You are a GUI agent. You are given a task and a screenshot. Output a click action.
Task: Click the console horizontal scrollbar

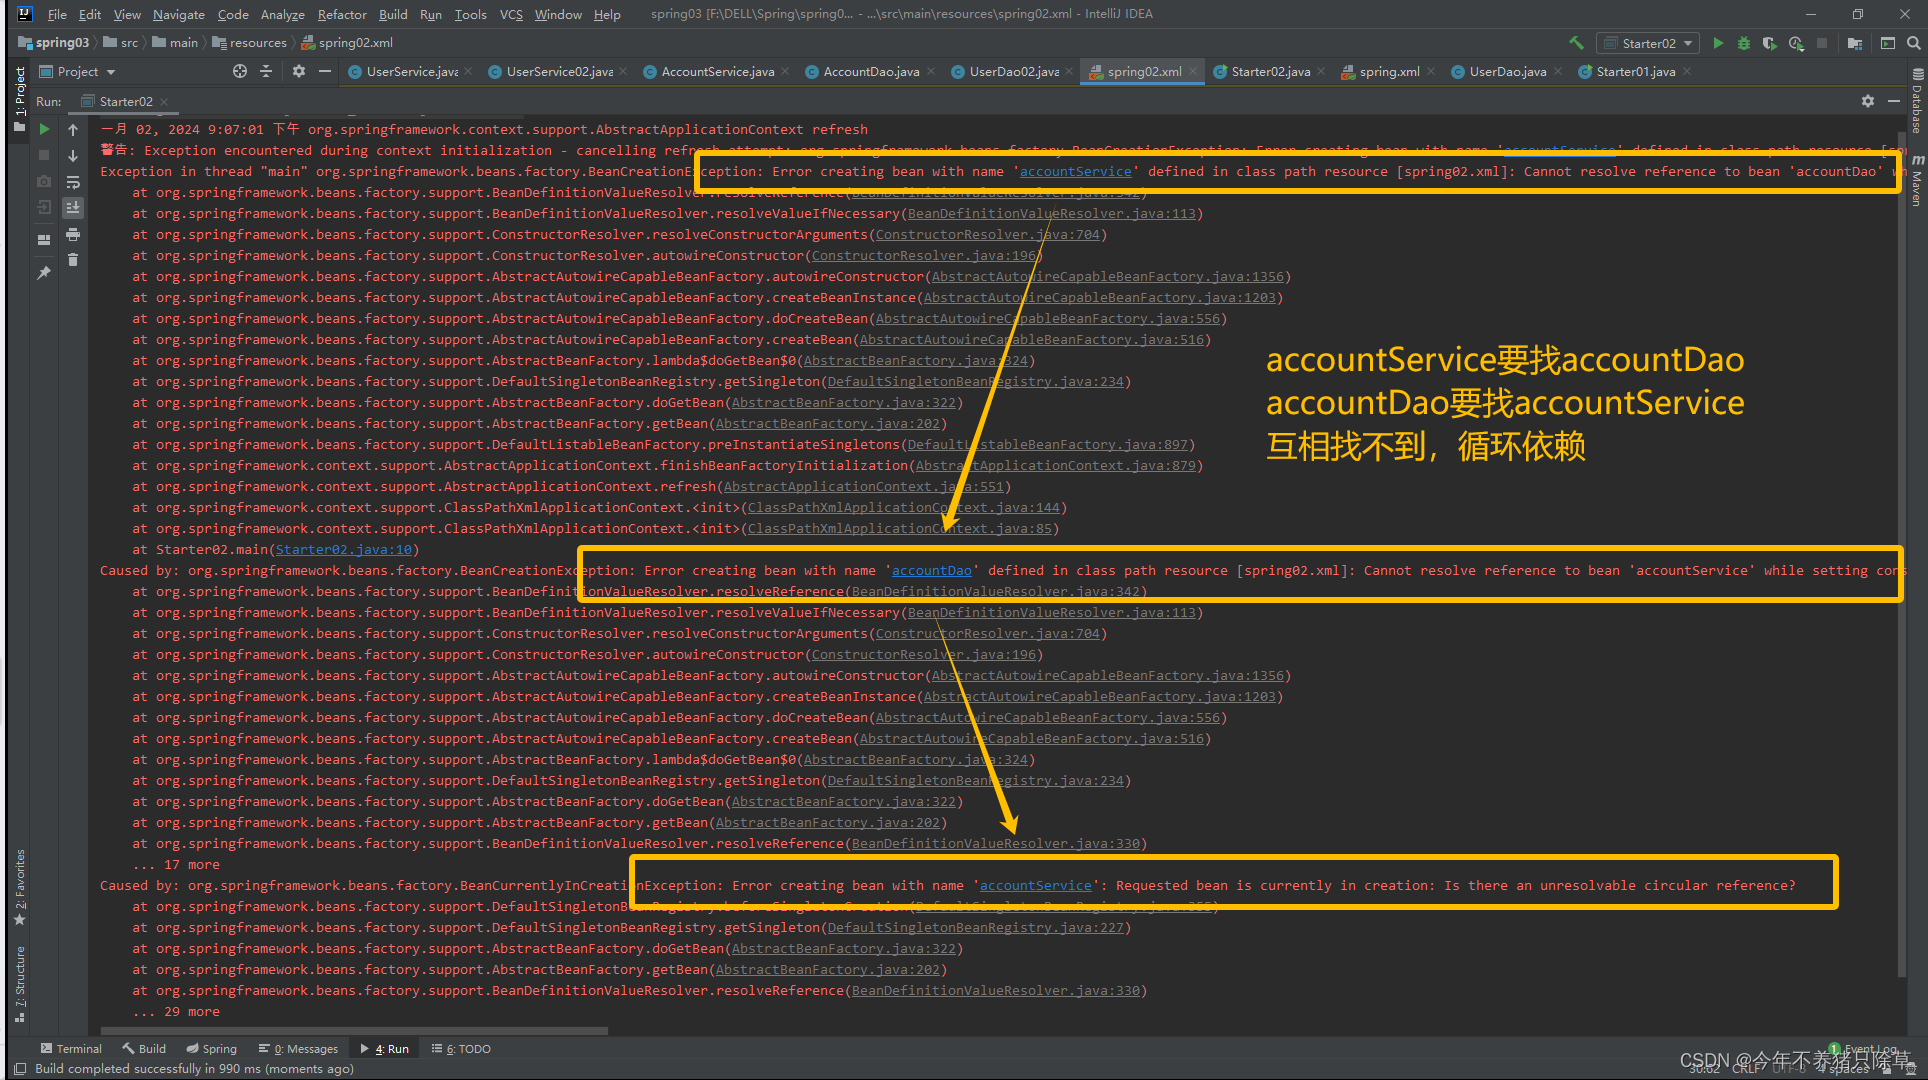point(356,1030)
